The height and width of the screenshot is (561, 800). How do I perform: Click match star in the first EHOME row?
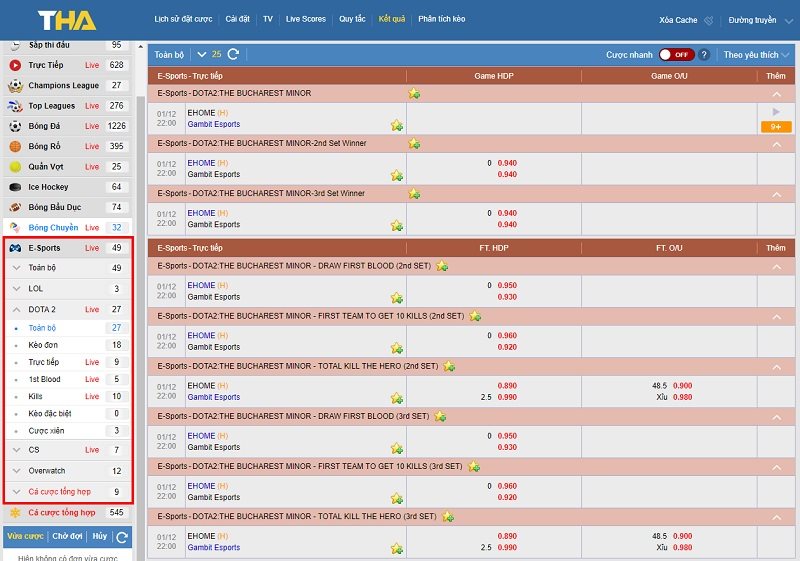[x=397, y=125]
